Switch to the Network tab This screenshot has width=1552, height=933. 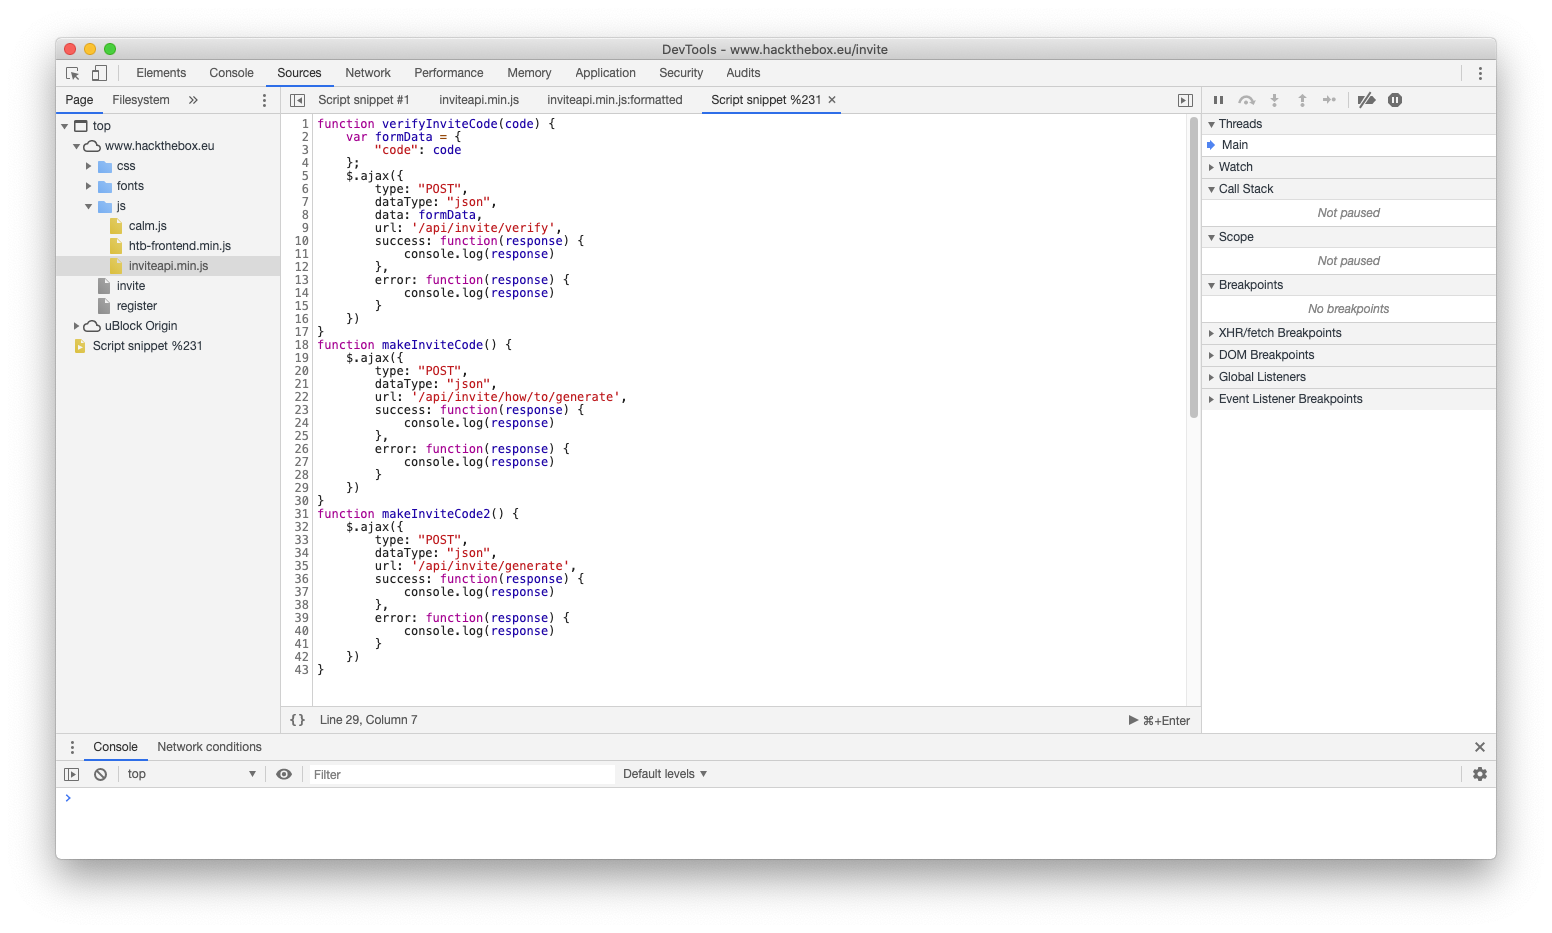pos(368,73)
